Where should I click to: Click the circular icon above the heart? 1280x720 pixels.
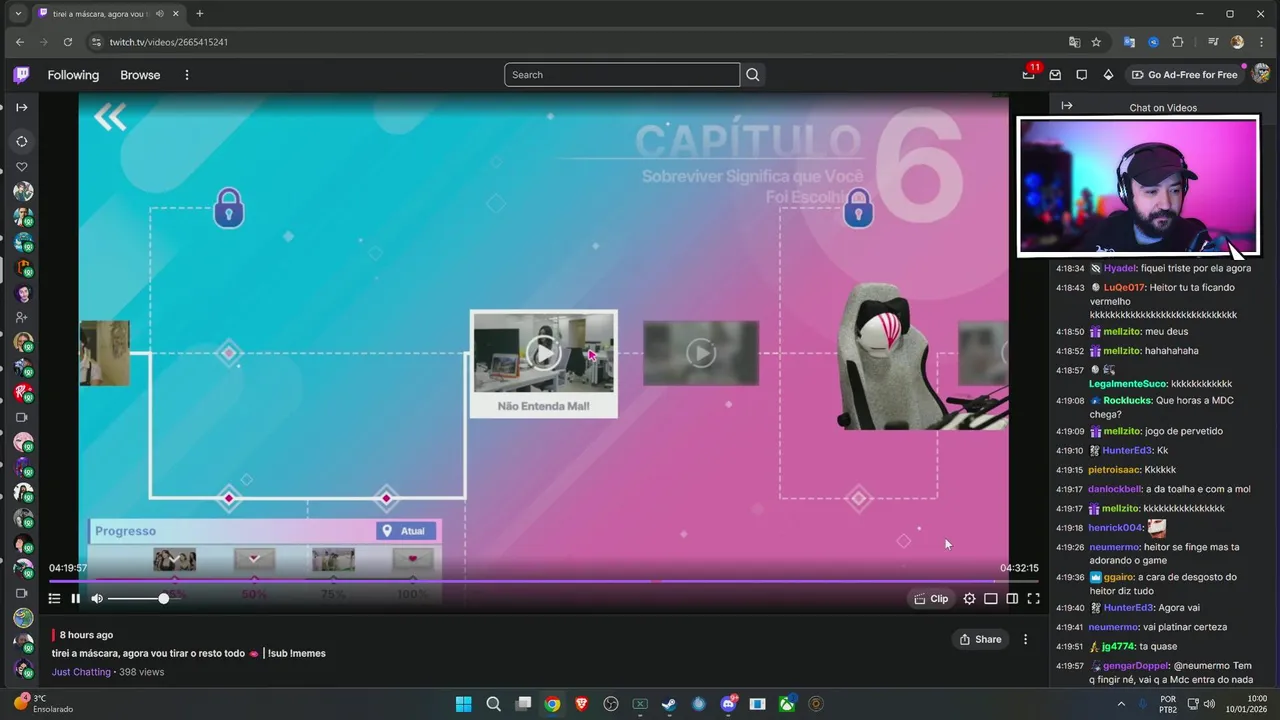point(22,141)
